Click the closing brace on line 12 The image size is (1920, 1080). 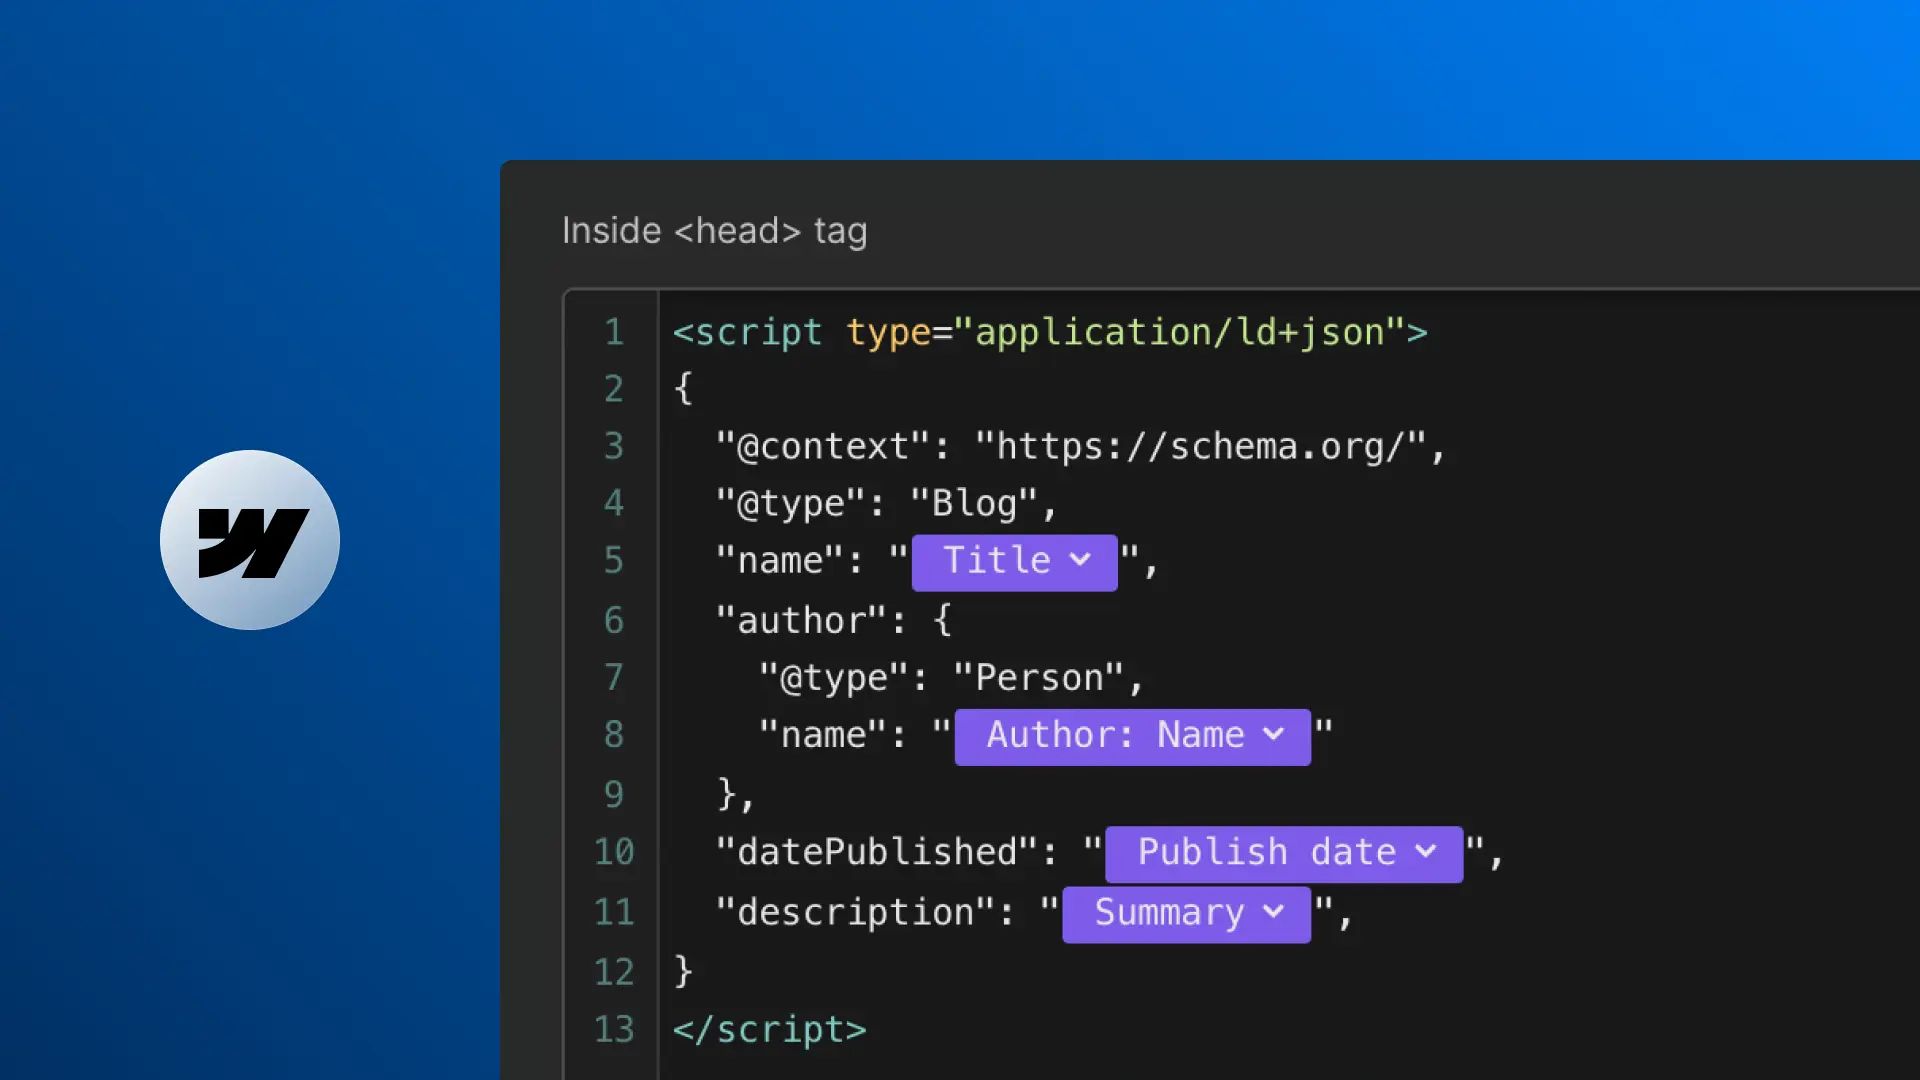pyautogui.click(x=683, y=971)
